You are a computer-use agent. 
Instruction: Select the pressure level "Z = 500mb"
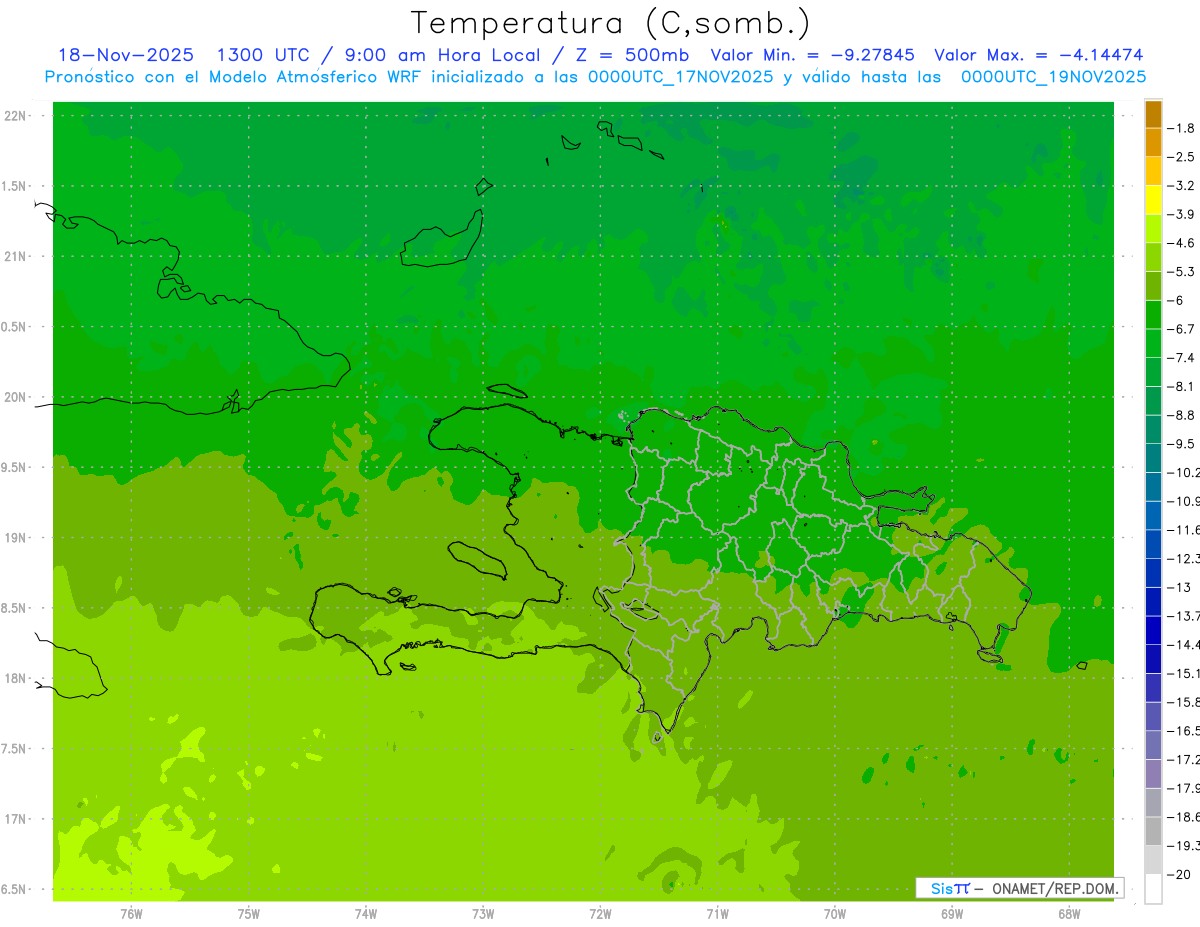click(627, 55)
